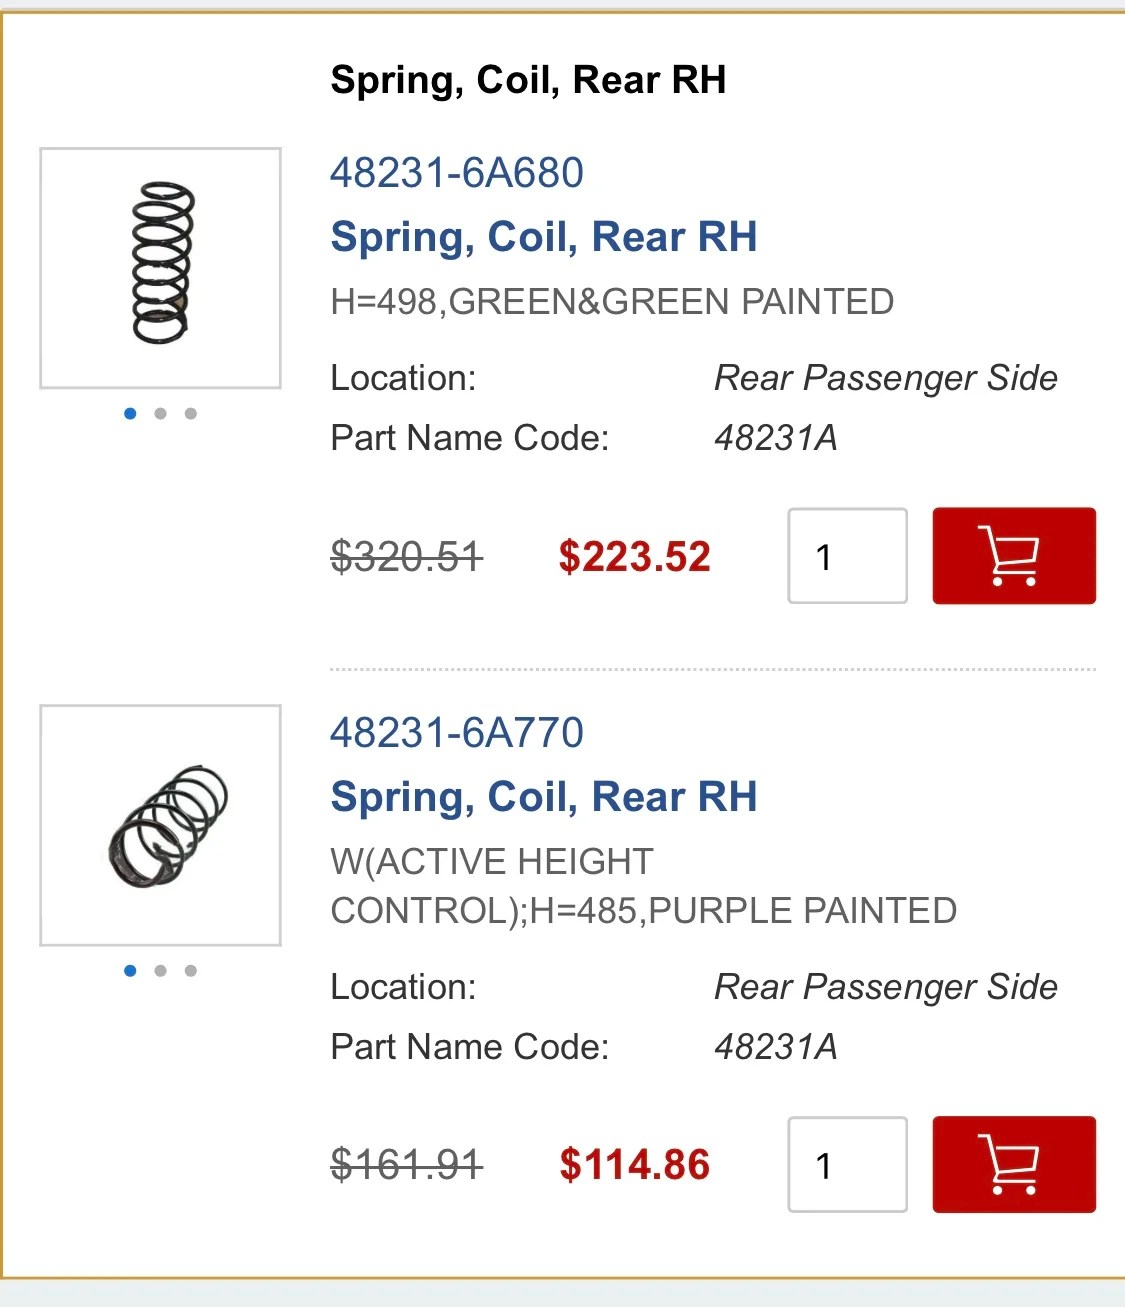Select the second carousel dot under the first spring image

point(160,414)
